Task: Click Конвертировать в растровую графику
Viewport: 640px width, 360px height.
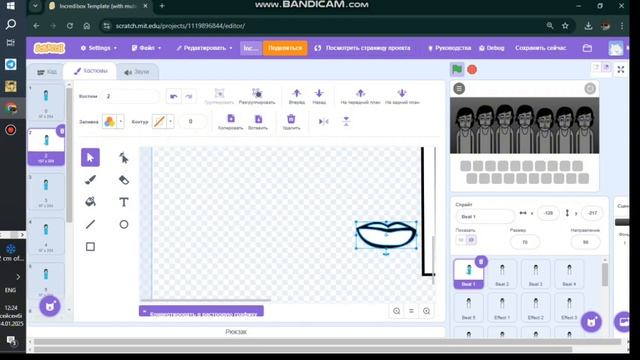Action: (201, 312)
